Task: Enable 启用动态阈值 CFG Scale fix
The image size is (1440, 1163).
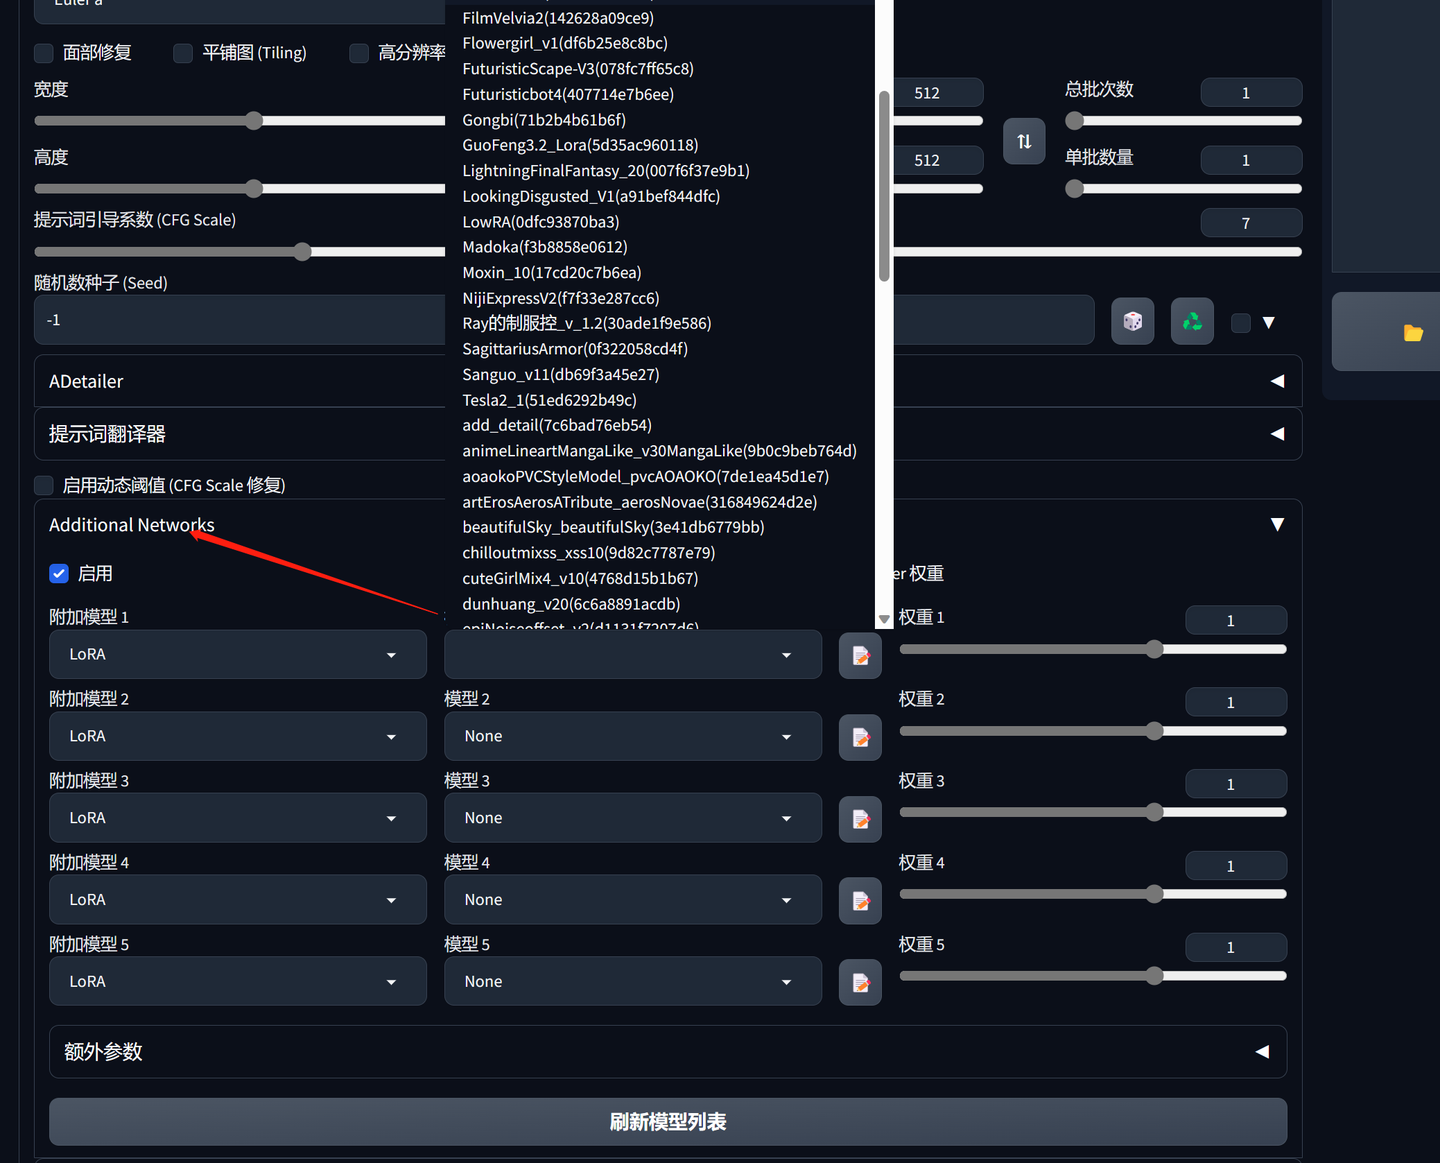Action: [x=44, y=485]
